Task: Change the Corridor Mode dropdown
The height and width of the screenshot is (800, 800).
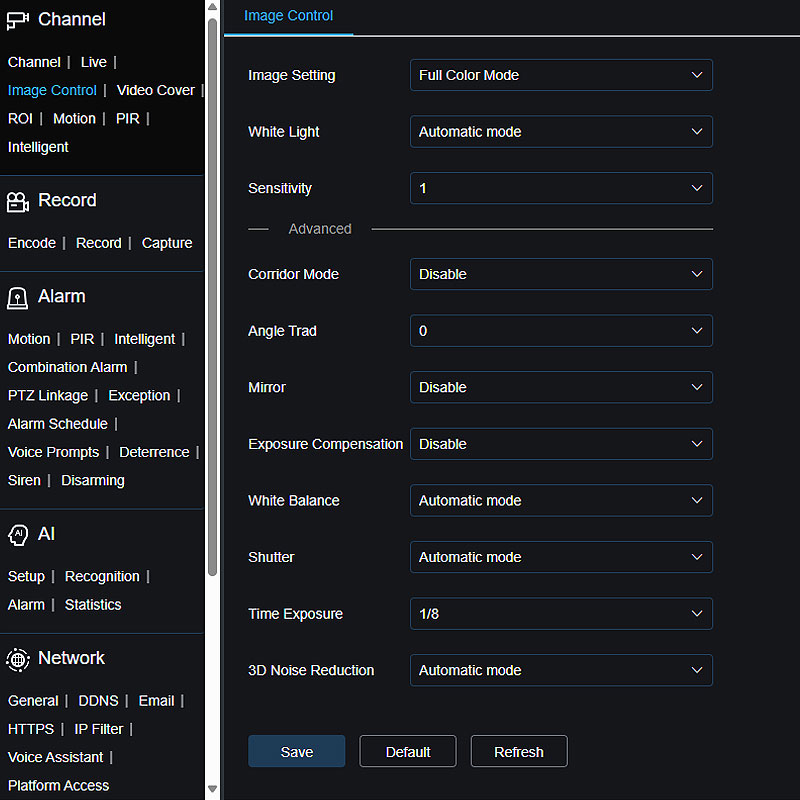Action: [x=561, y=274]
